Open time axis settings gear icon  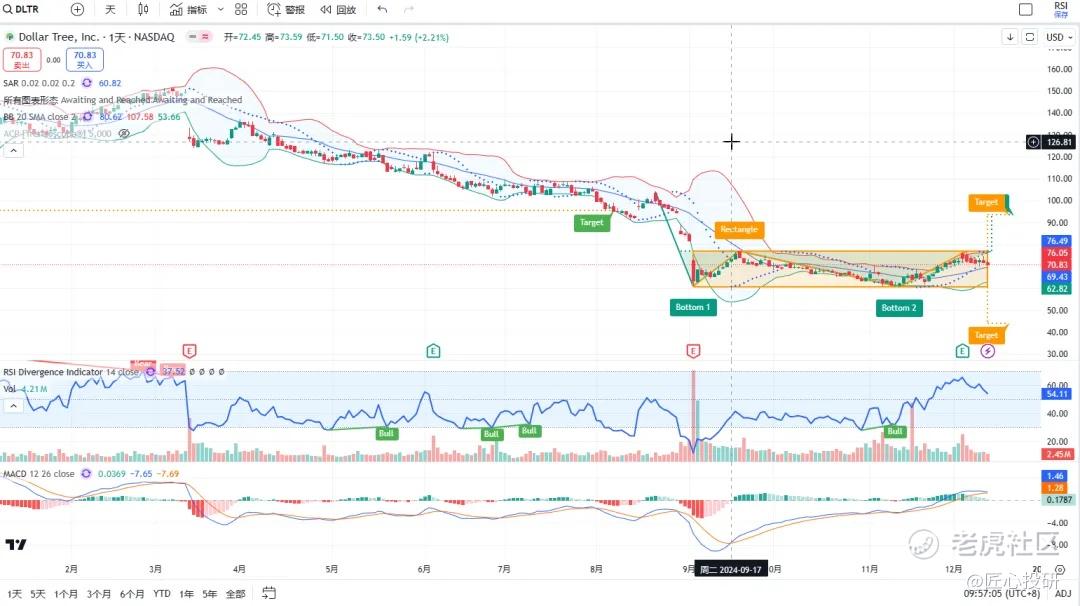coord(1061,570)
